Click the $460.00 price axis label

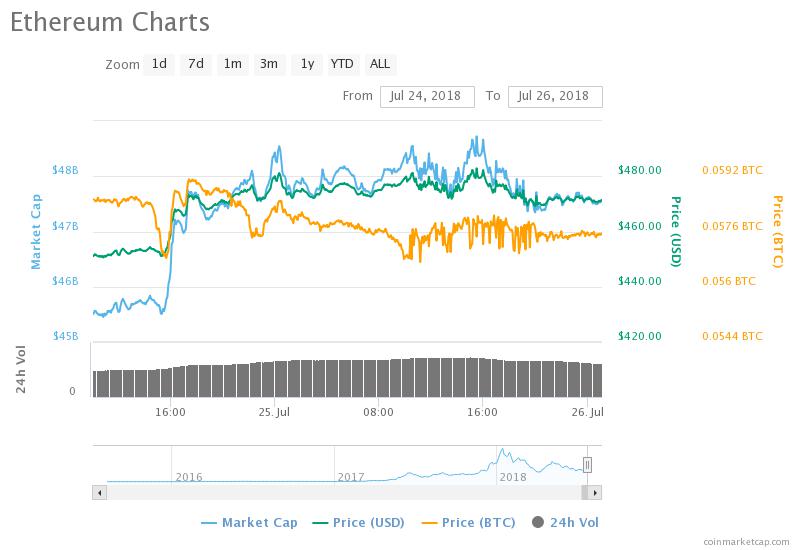coord(640,226)
